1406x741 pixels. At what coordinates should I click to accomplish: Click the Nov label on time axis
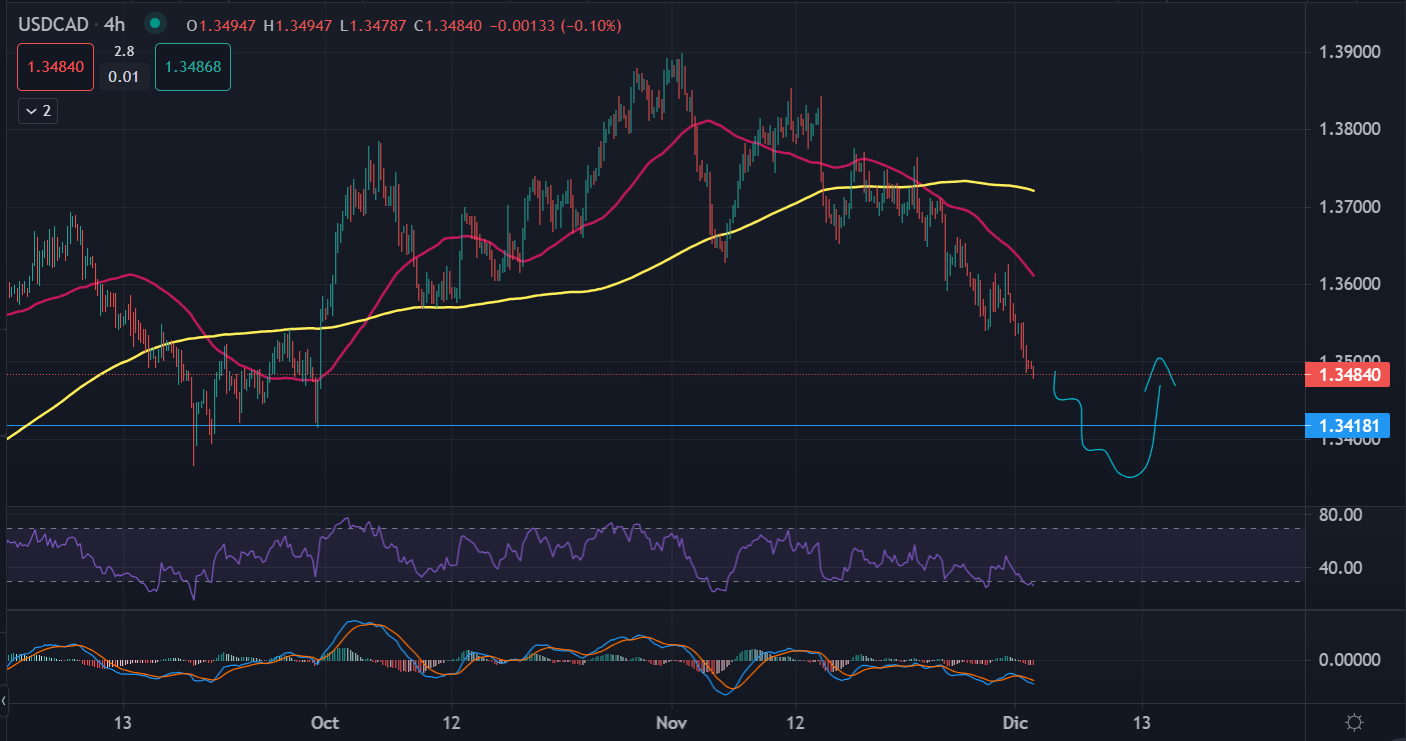(x=672, y=722)
